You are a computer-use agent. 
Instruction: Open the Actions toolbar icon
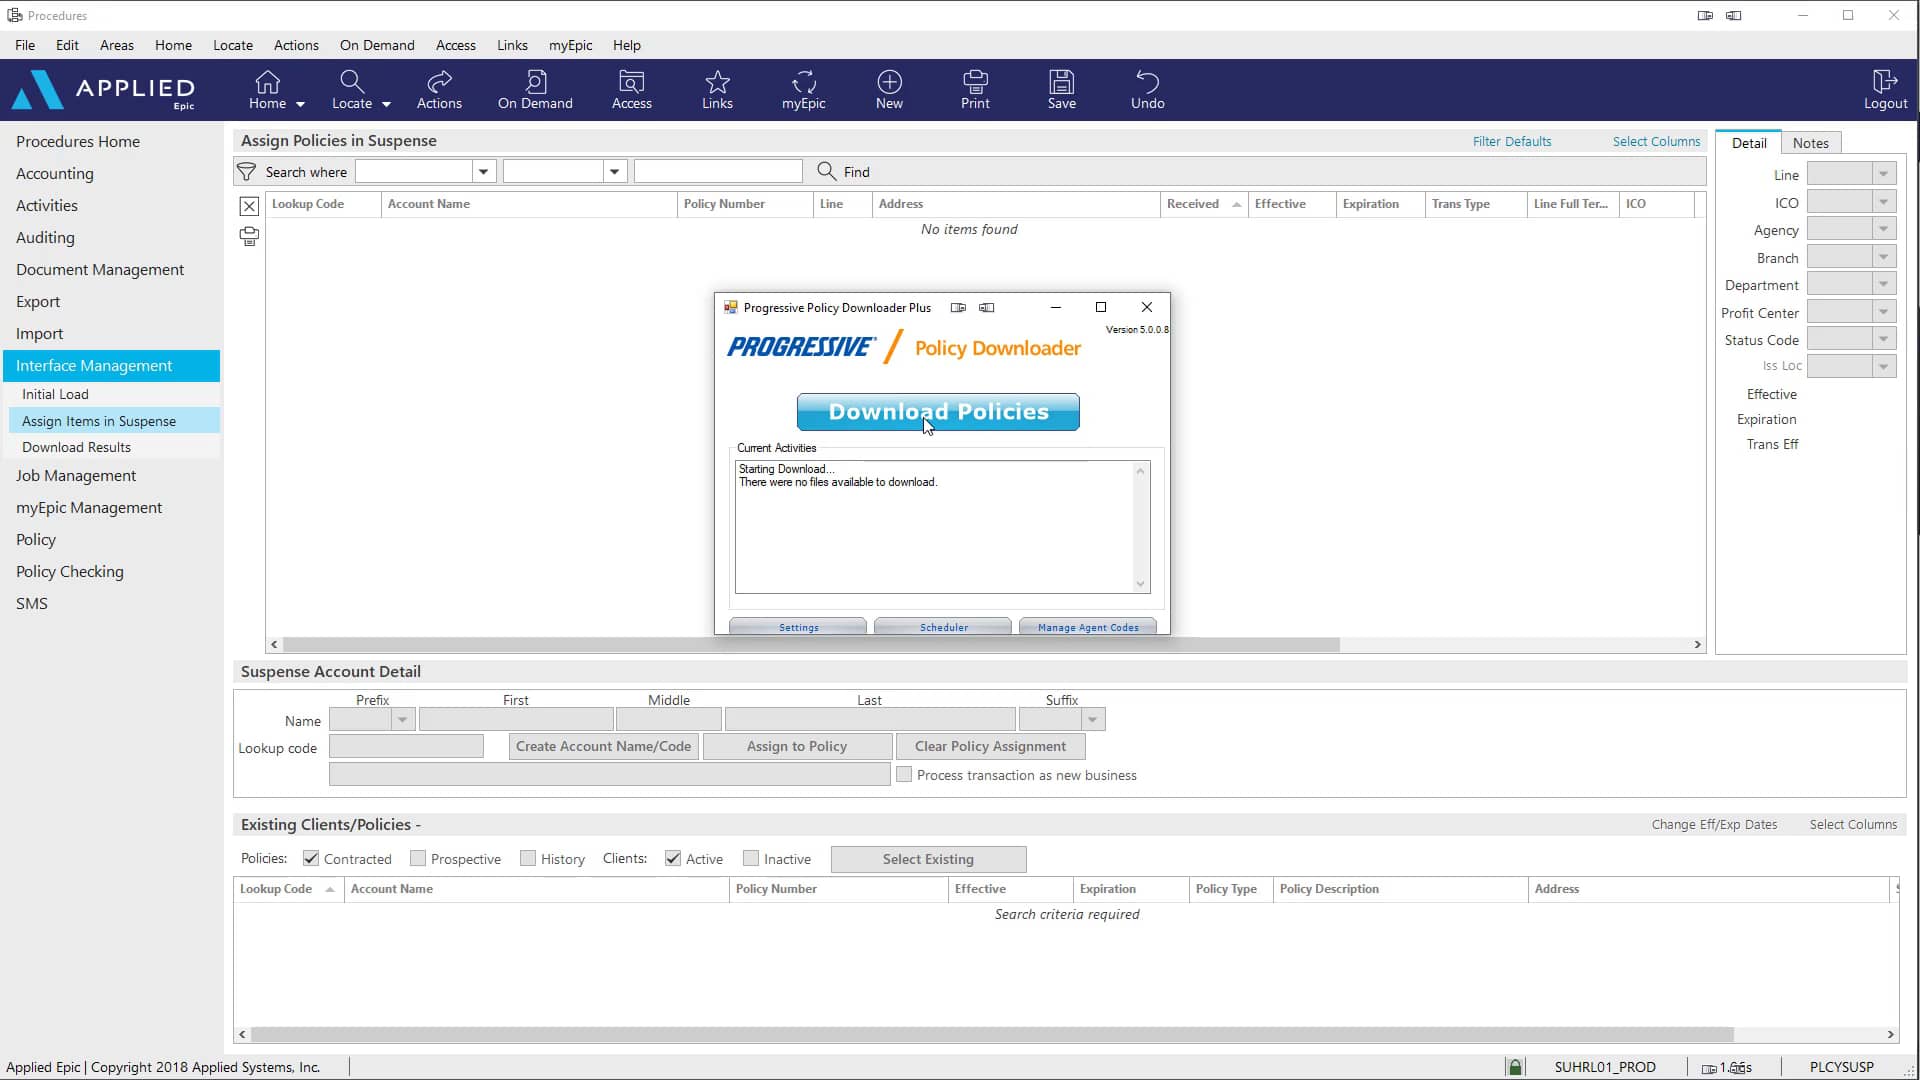coord(438,89)
